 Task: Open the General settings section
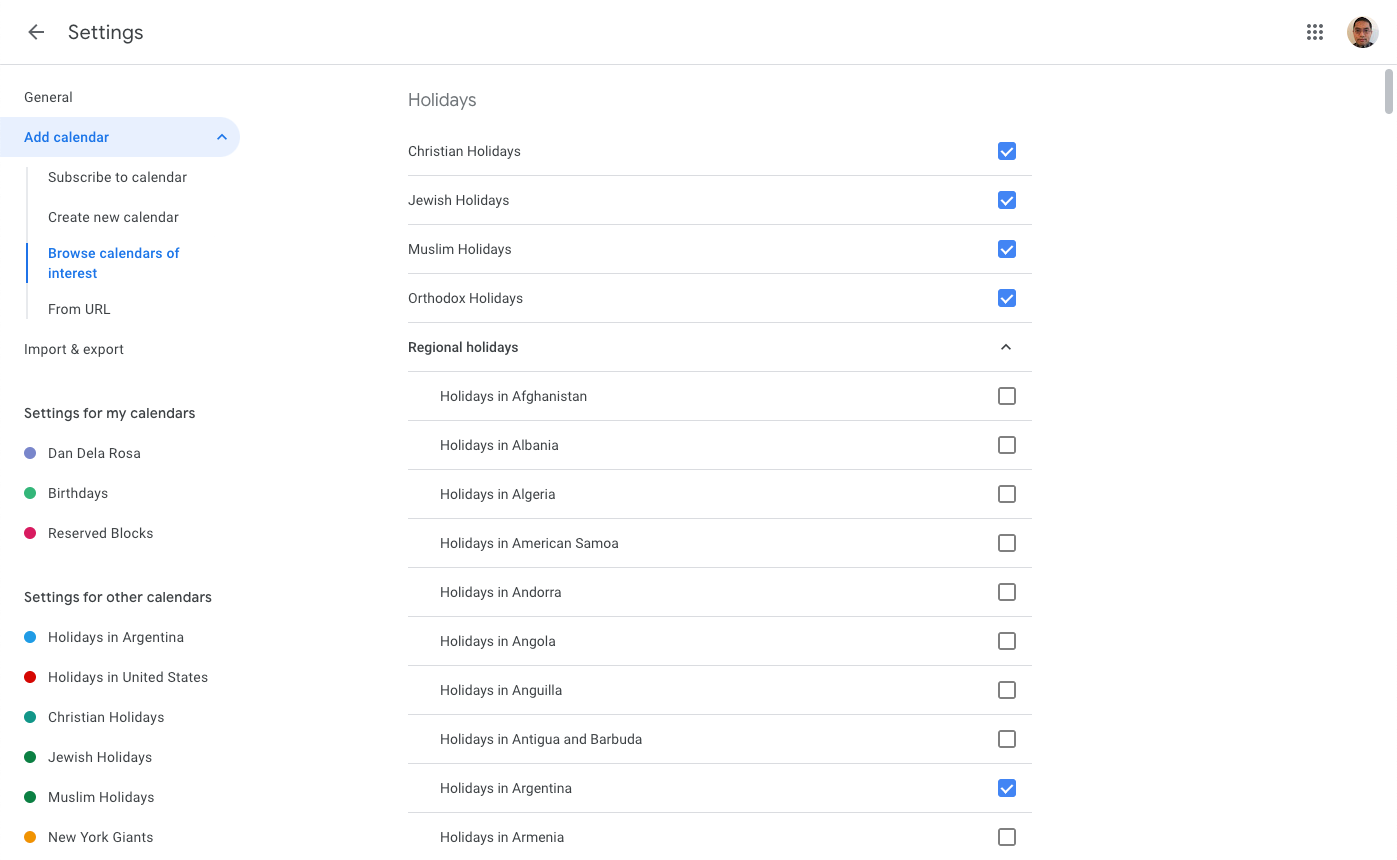pos(48,96)
